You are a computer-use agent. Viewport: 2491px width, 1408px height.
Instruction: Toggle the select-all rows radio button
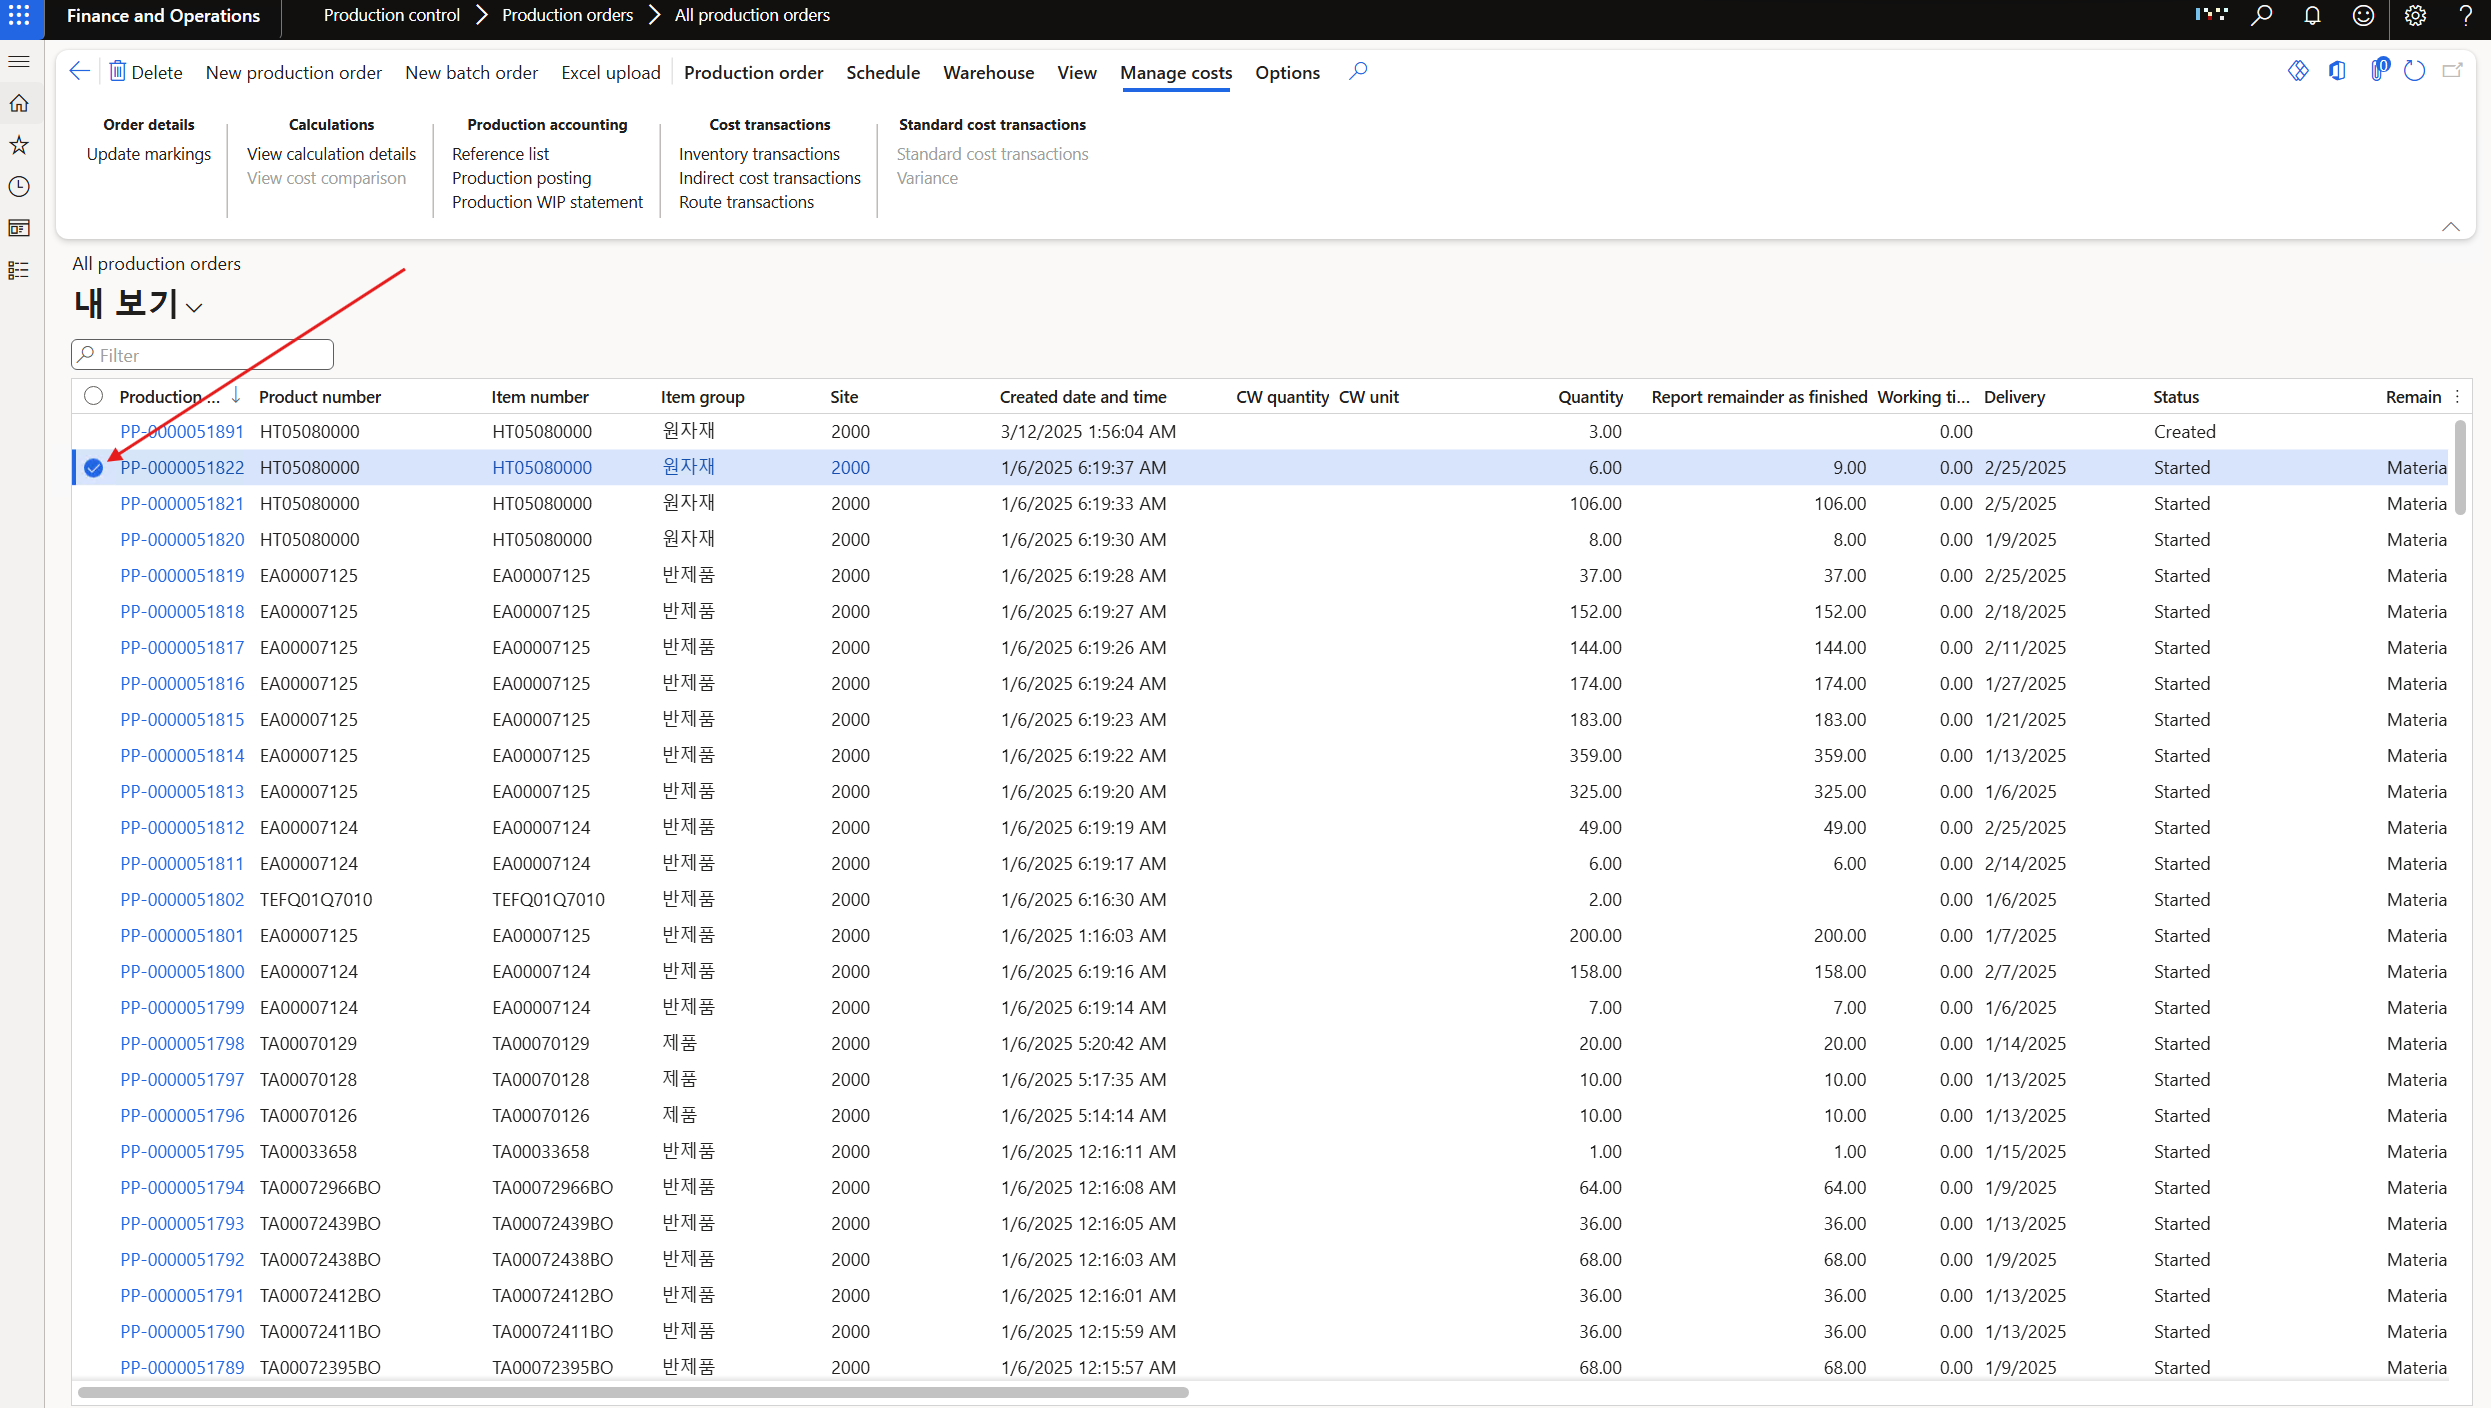94,396
